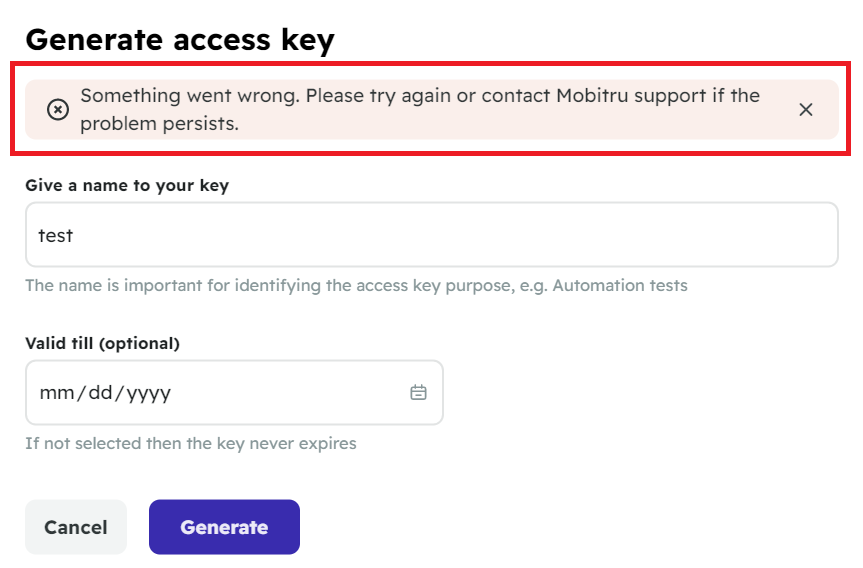
Task: Click the 'The name is important' helper text
Action: coord(356,286)
